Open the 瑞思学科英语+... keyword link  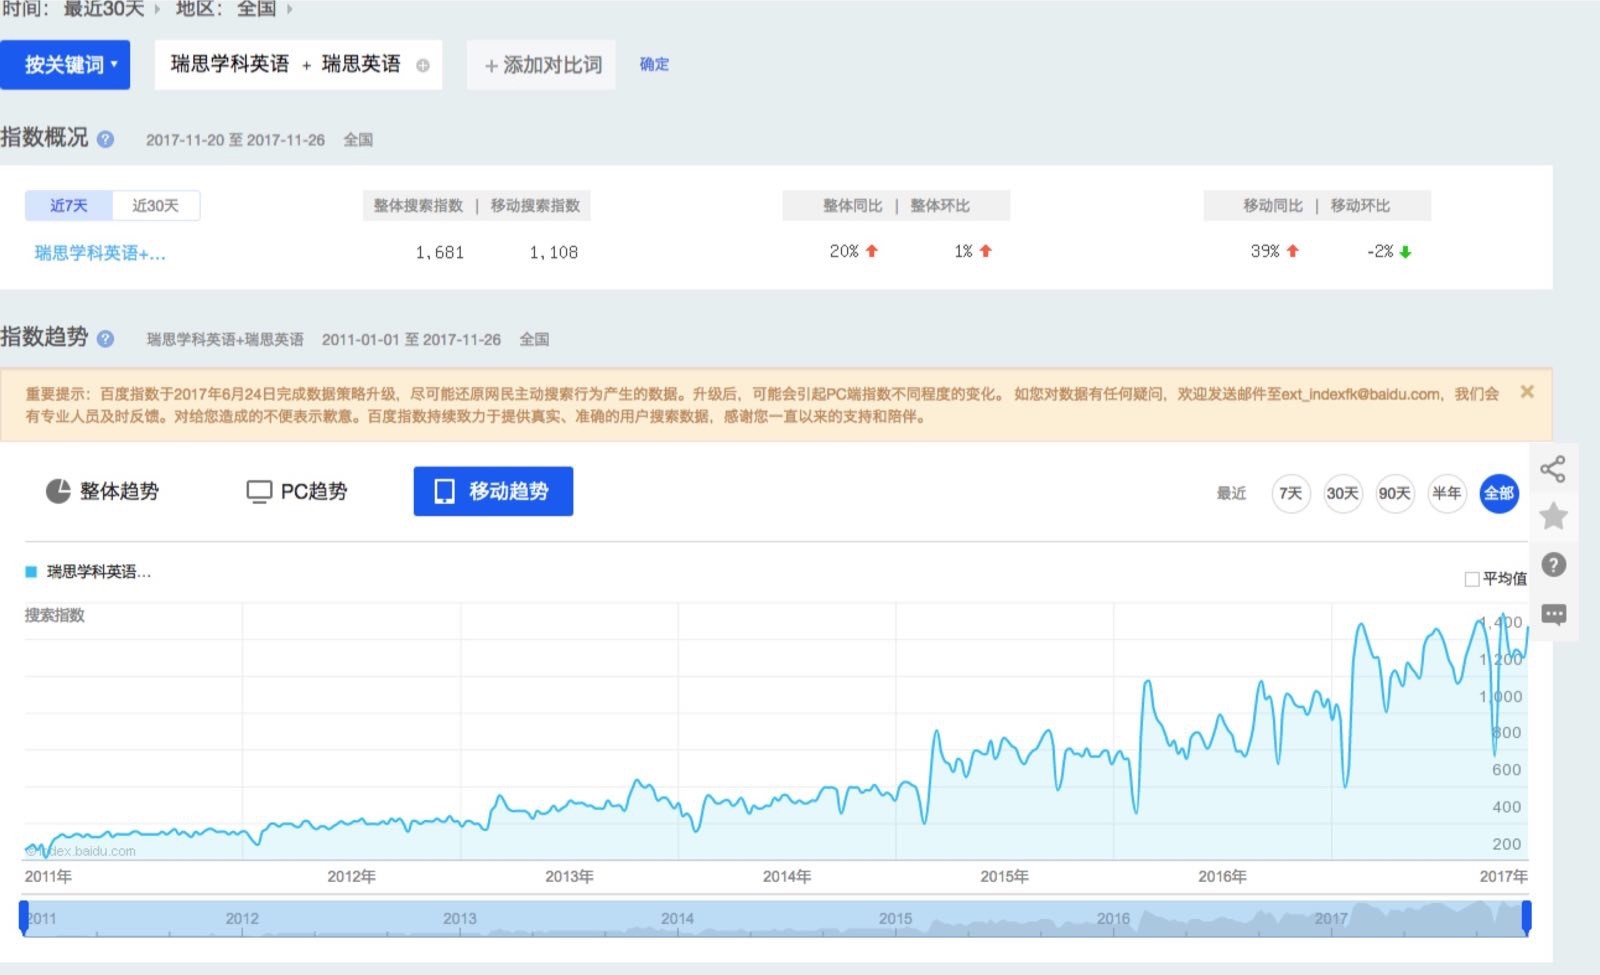tap(100, 253)
